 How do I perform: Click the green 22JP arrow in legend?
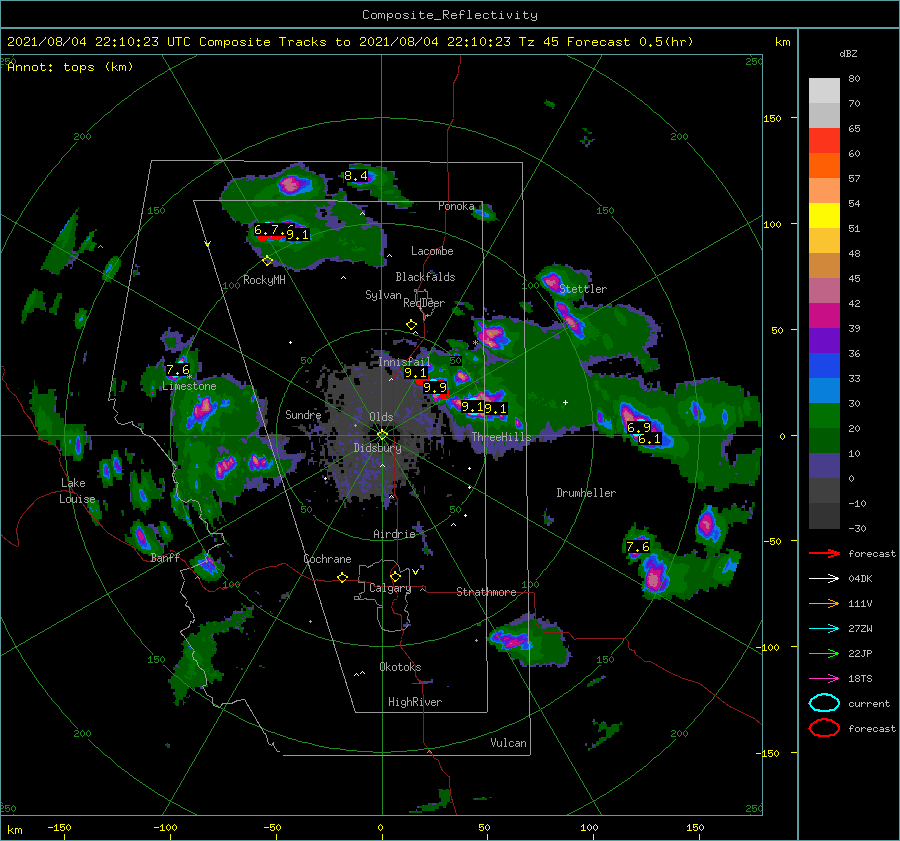tap(824, 653)
